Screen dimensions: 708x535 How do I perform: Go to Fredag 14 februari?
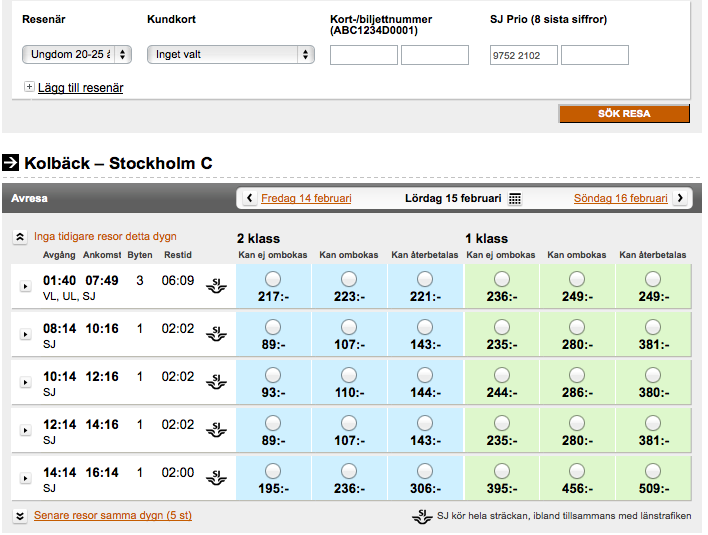coord(306,198)
